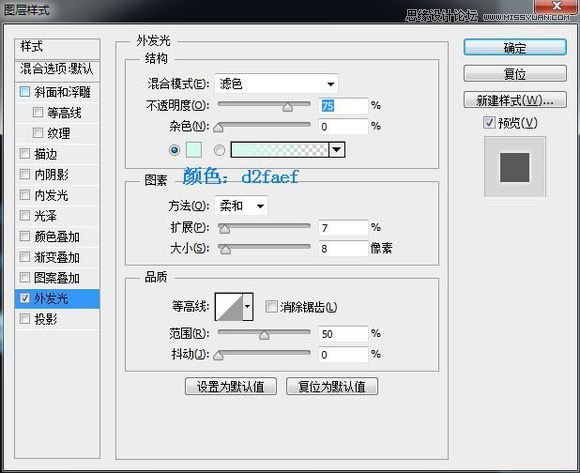The width and height of the screenshot is (580, 473).
Task: Enable 消除锯齿(L) checkbox
Action: pyautogui.click(x=271, y=306)
